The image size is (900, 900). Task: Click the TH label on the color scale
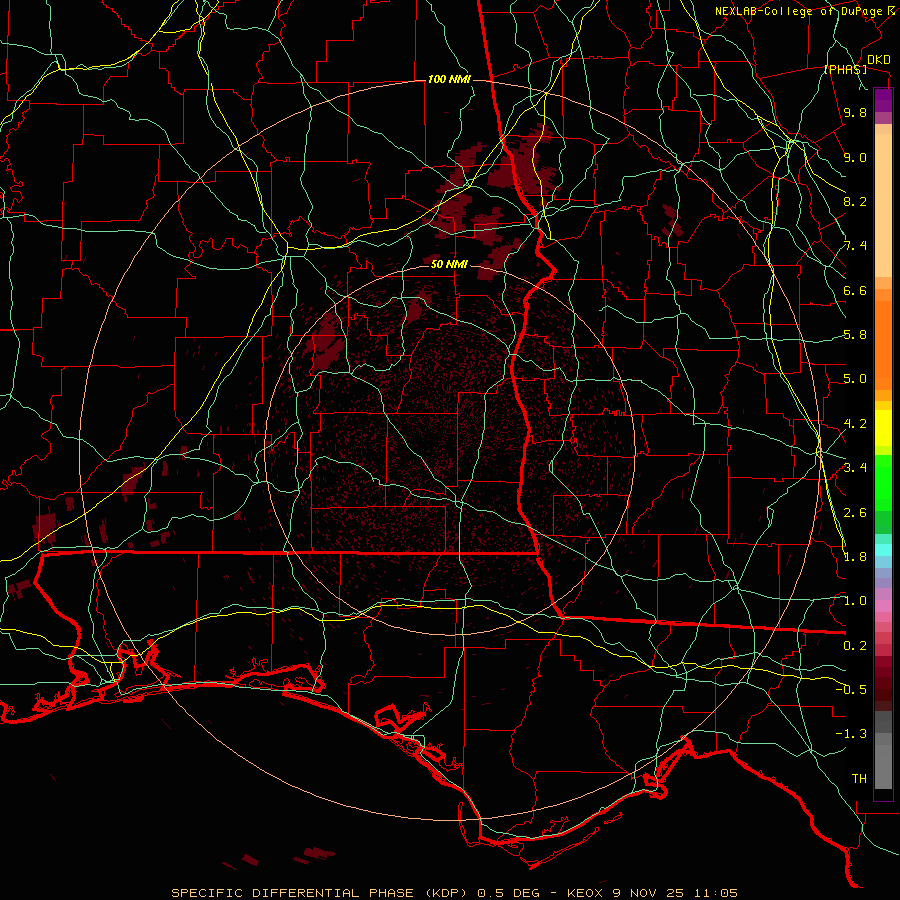pyautogui.click(x=859, y=778)
